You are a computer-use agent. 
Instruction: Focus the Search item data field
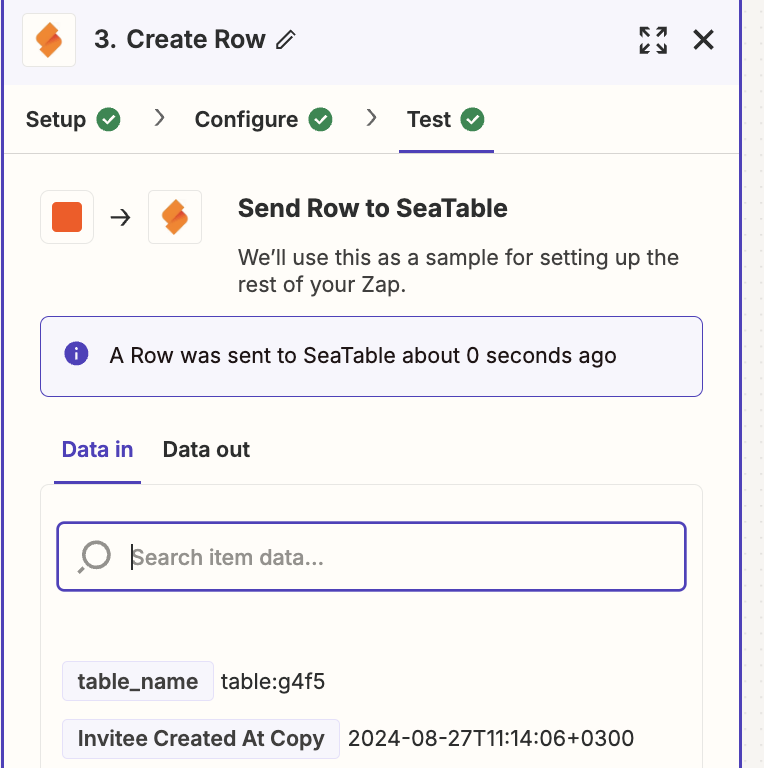click(371, 557)
